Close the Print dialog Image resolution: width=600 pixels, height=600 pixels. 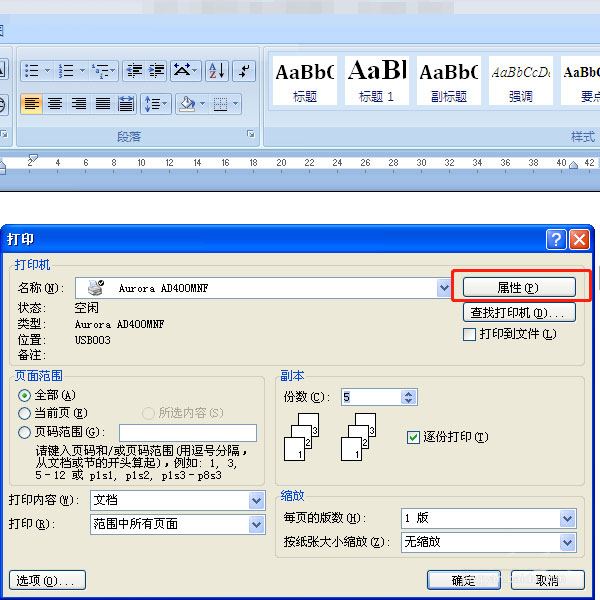point(579,240)
